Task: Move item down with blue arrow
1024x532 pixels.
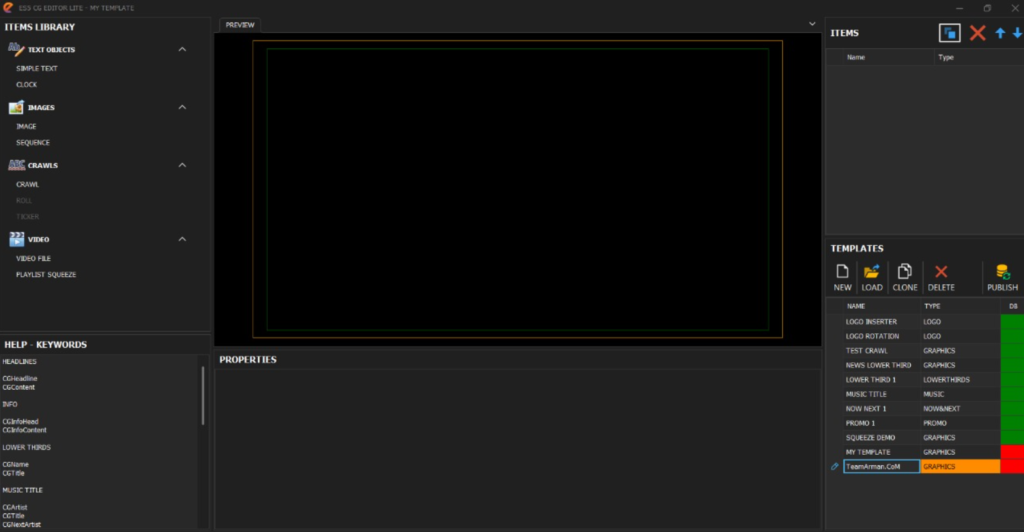Action: [1016, 33]
